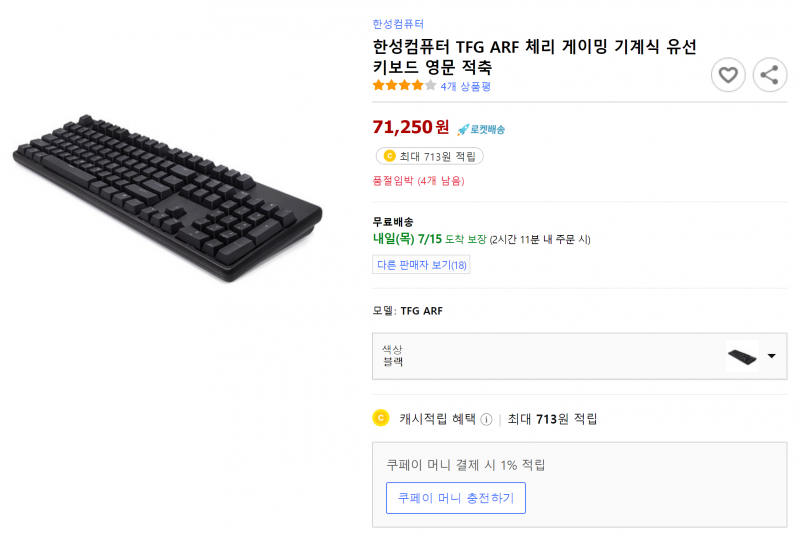The width and height of the screenshot is (800, 537).
Task: Click the orange star rating icons
Action: 404,86
